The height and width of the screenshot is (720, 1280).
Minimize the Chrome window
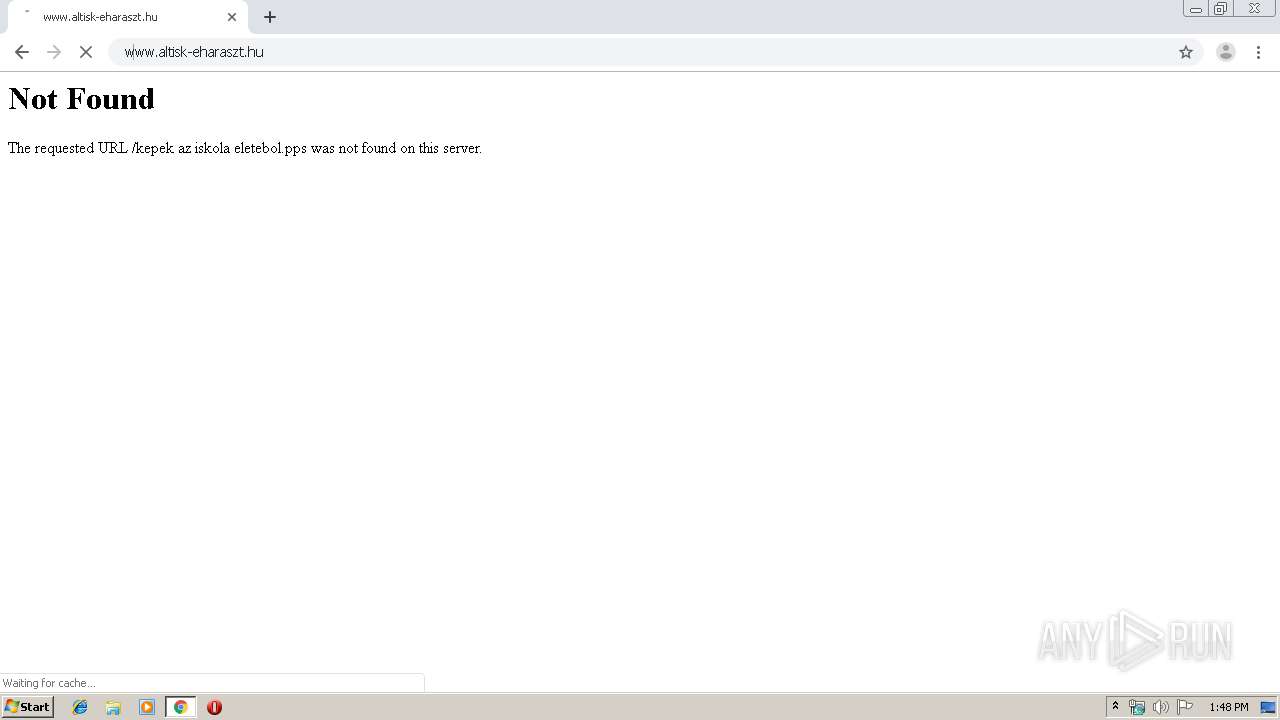pos(1196,9)
